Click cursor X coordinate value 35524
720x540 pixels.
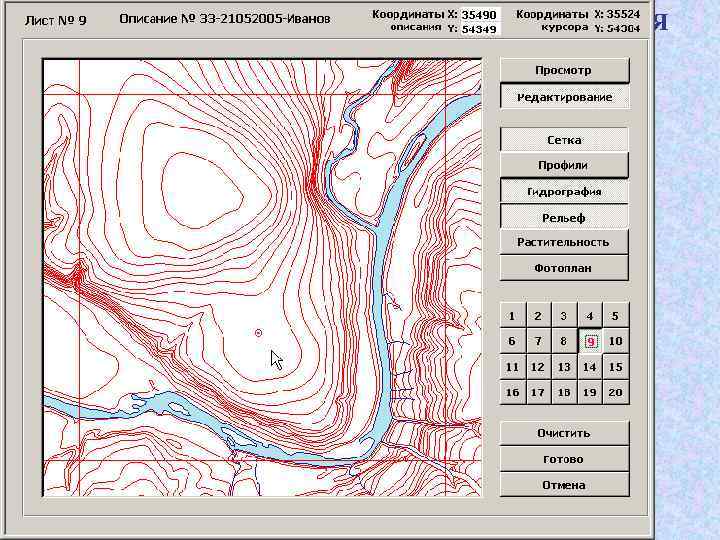pos(623,14)
